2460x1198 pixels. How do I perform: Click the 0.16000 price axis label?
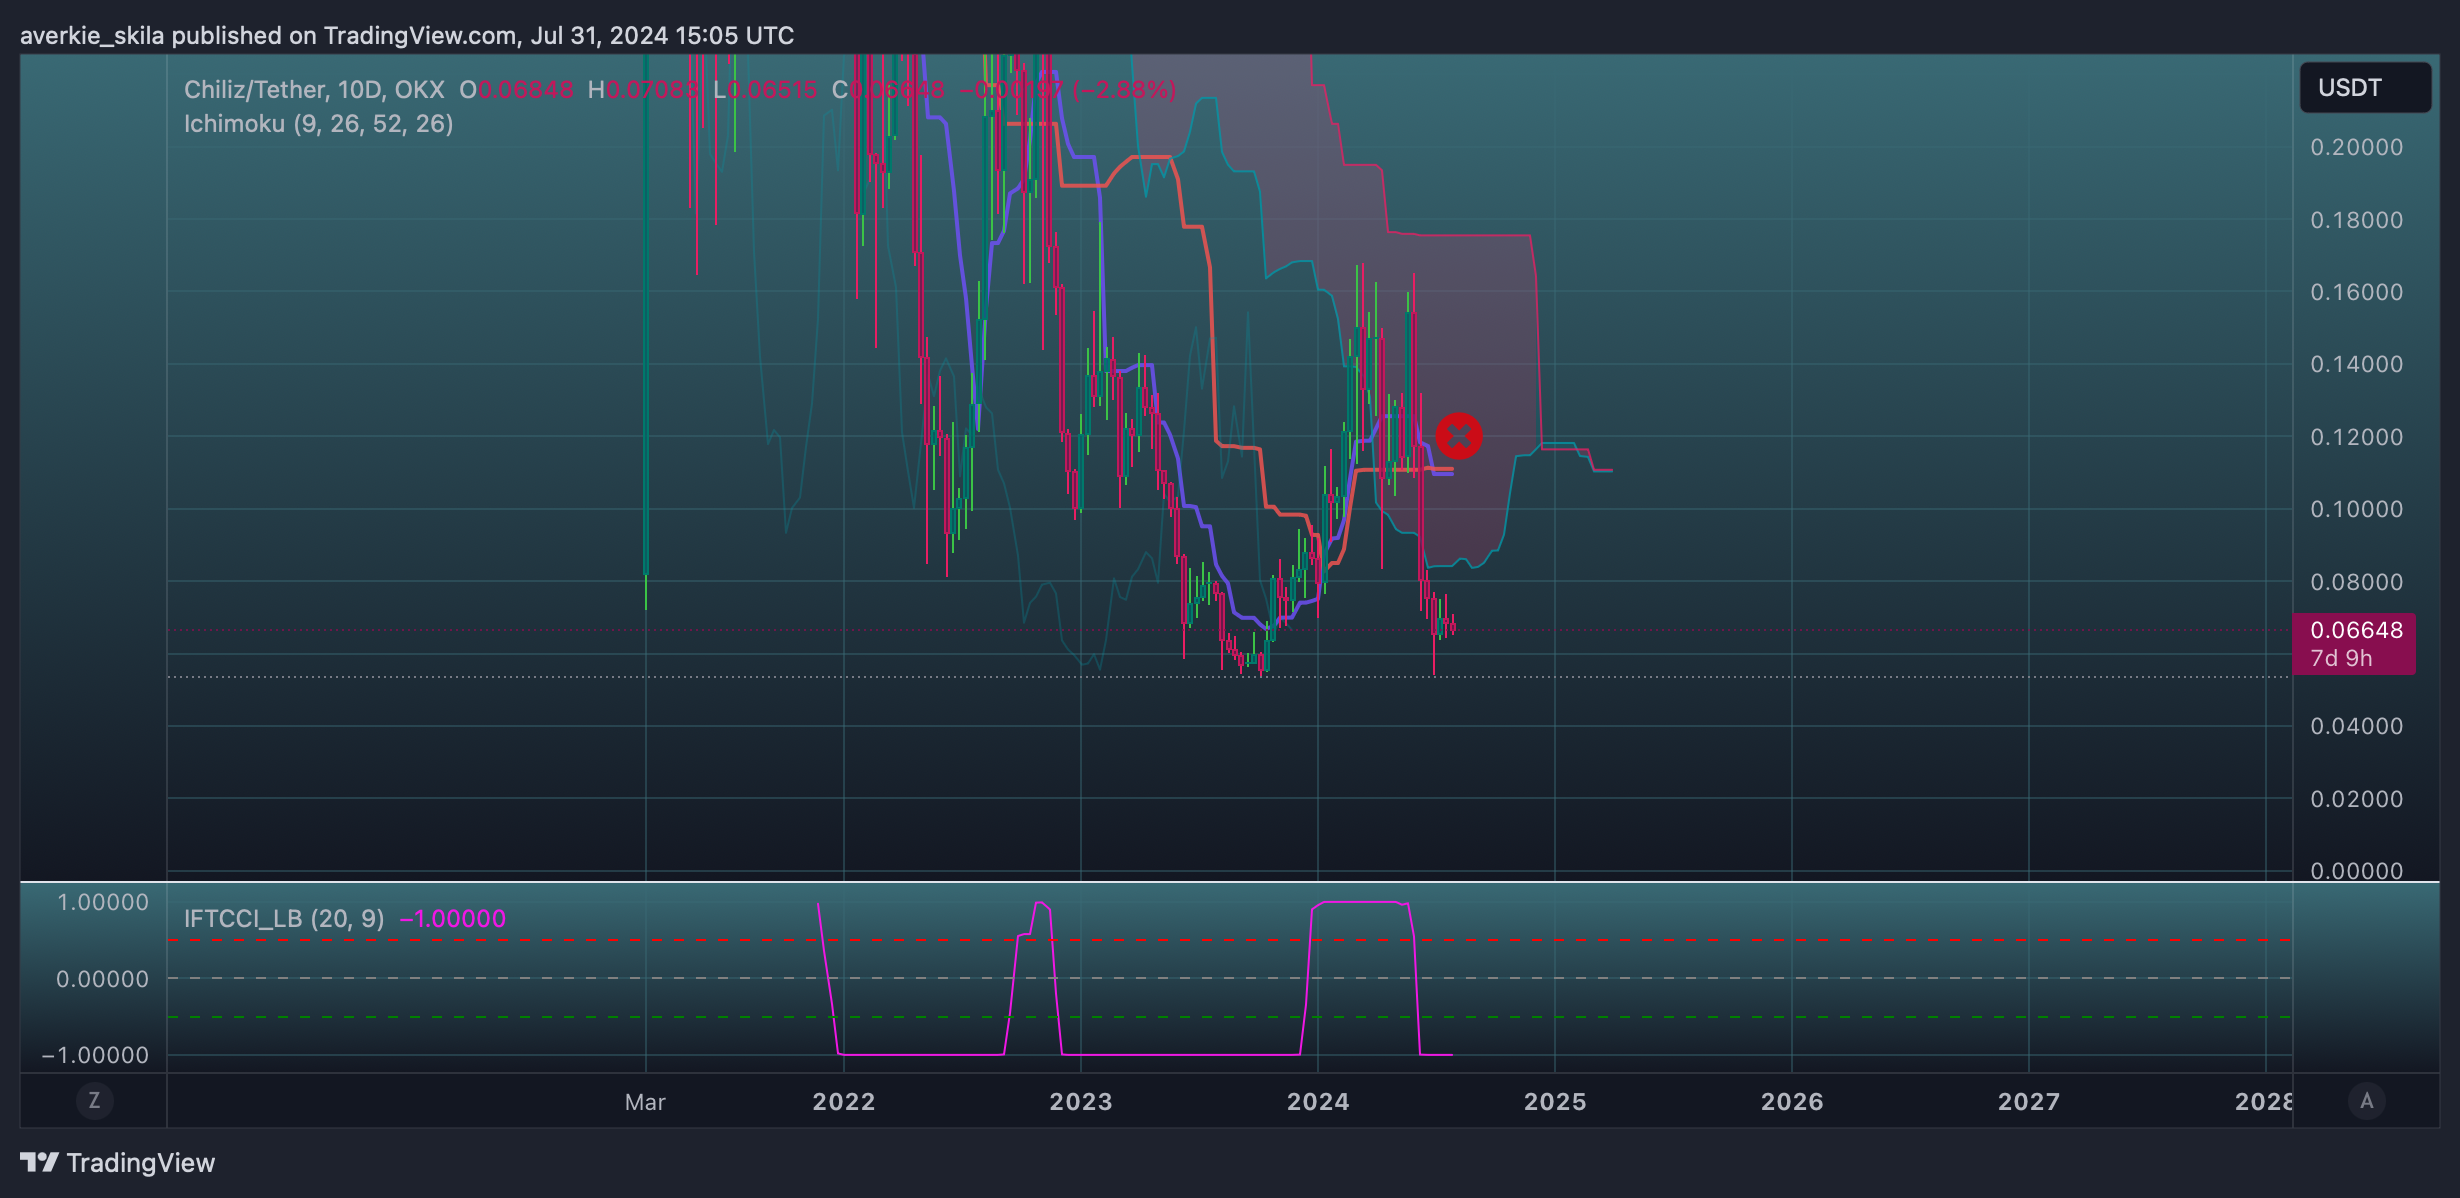tap(2356, 292)
